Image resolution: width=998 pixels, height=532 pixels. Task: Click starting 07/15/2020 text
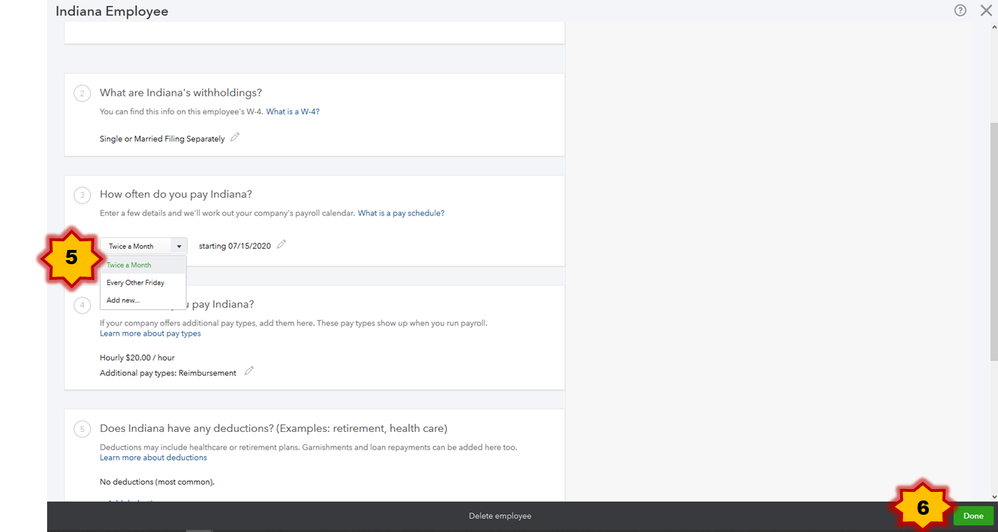(x=235, y=246)
